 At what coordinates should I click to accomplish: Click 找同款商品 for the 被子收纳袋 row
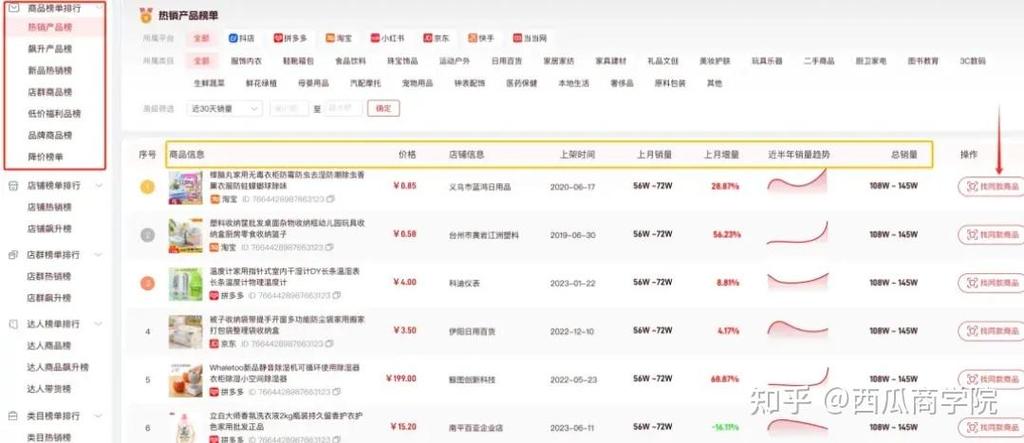991,331
